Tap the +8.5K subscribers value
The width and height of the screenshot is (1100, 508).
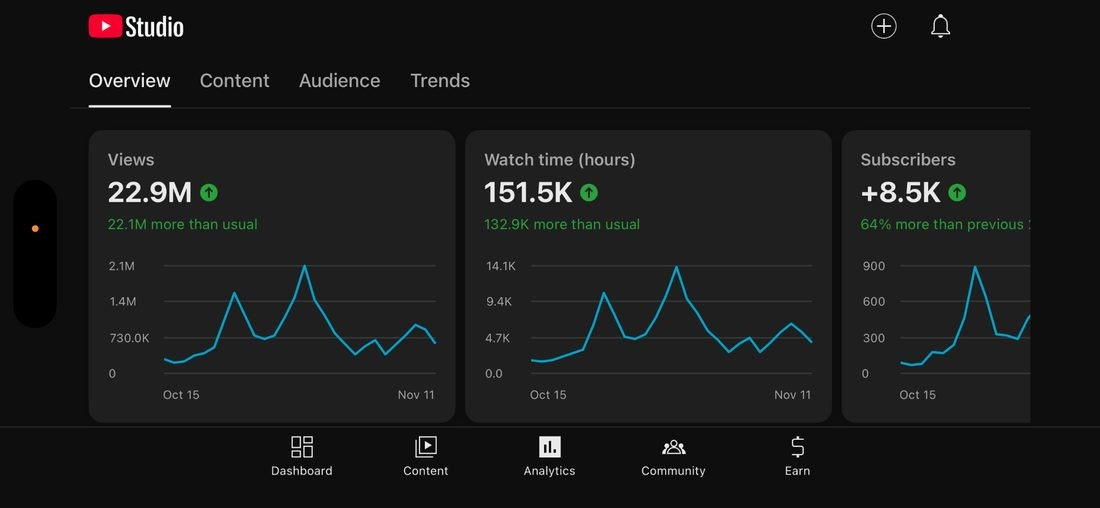click(900, 192)
